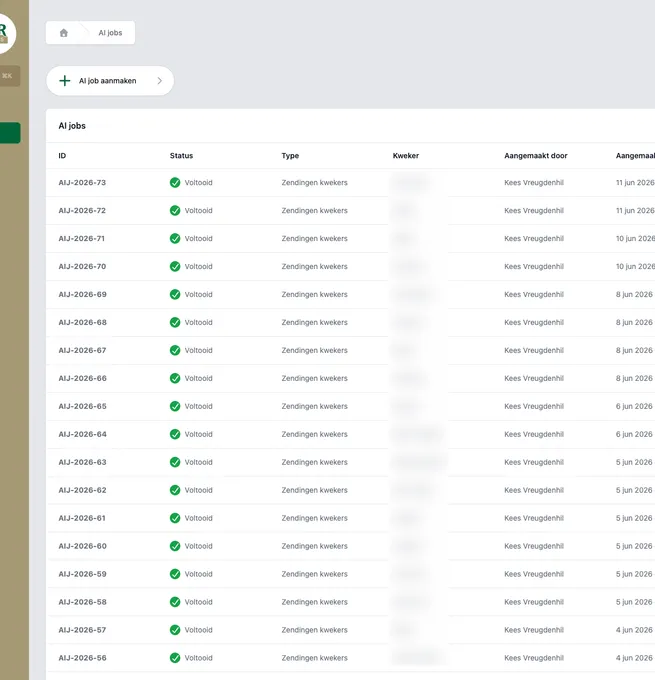Open job AIJ-2026-62
The image size is (655, 680).
[82, 490]
